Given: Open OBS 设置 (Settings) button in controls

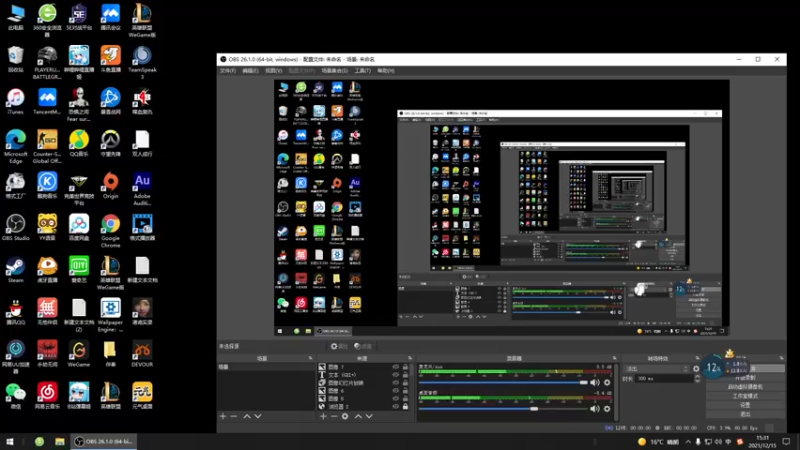Looking at the screenshot, I should pyautogui.click(x=745, y=405).
